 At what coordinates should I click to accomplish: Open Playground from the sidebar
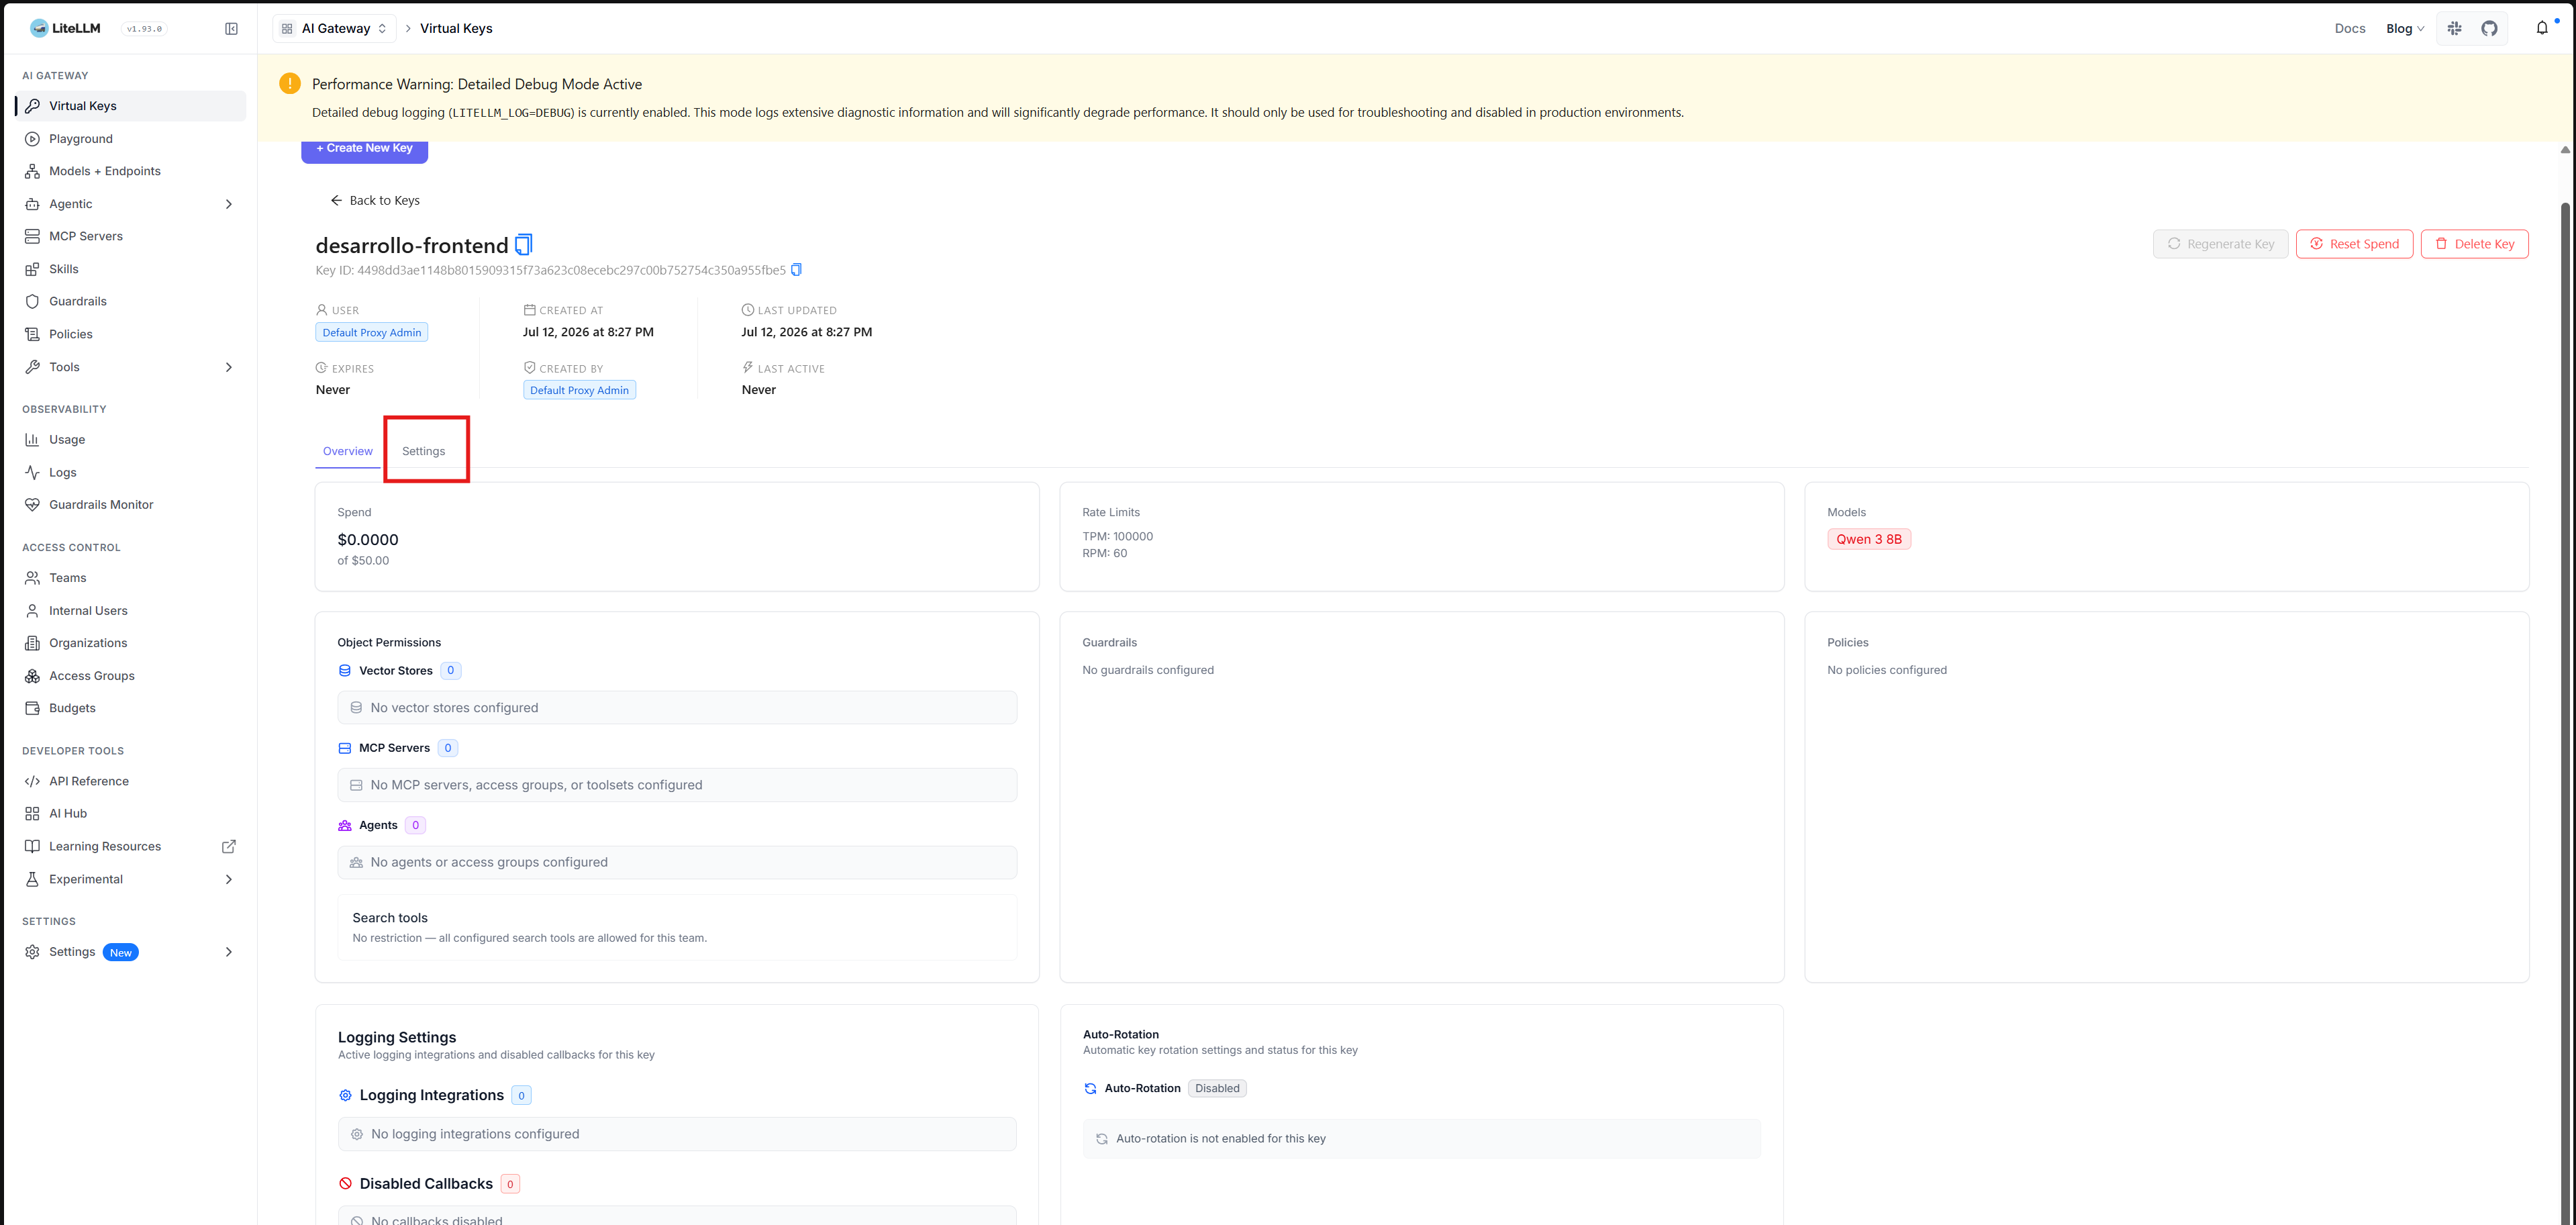click(130, 139)
